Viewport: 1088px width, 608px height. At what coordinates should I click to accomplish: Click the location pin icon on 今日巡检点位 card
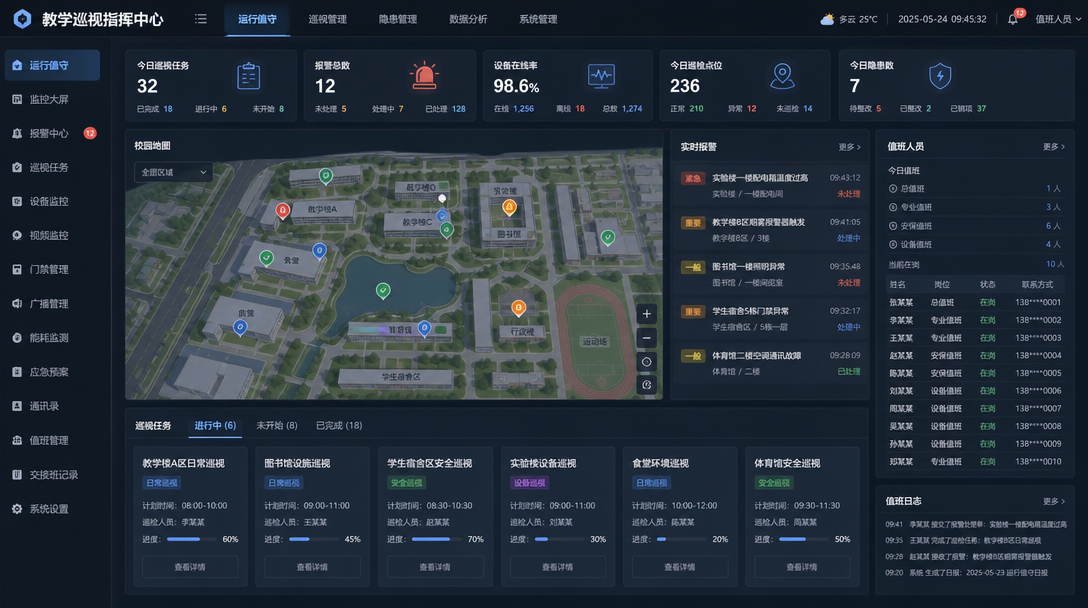click(782, 76)
